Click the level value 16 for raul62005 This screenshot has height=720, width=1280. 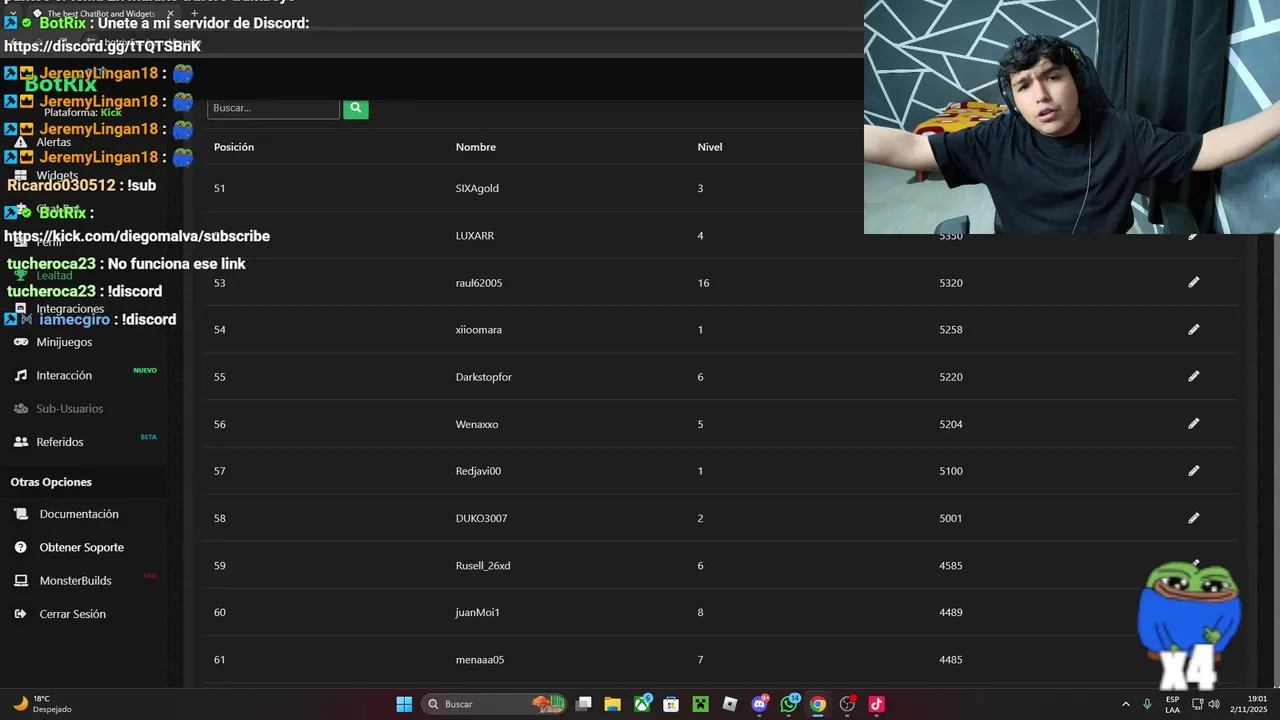(703, 283)
